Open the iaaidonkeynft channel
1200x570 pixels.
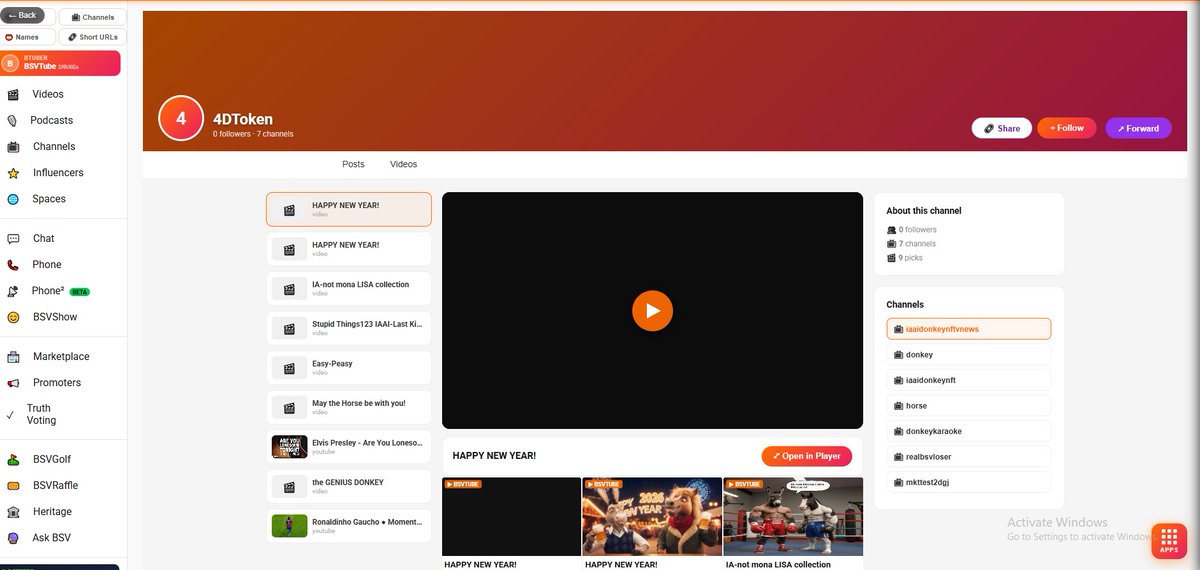(969, 381)
